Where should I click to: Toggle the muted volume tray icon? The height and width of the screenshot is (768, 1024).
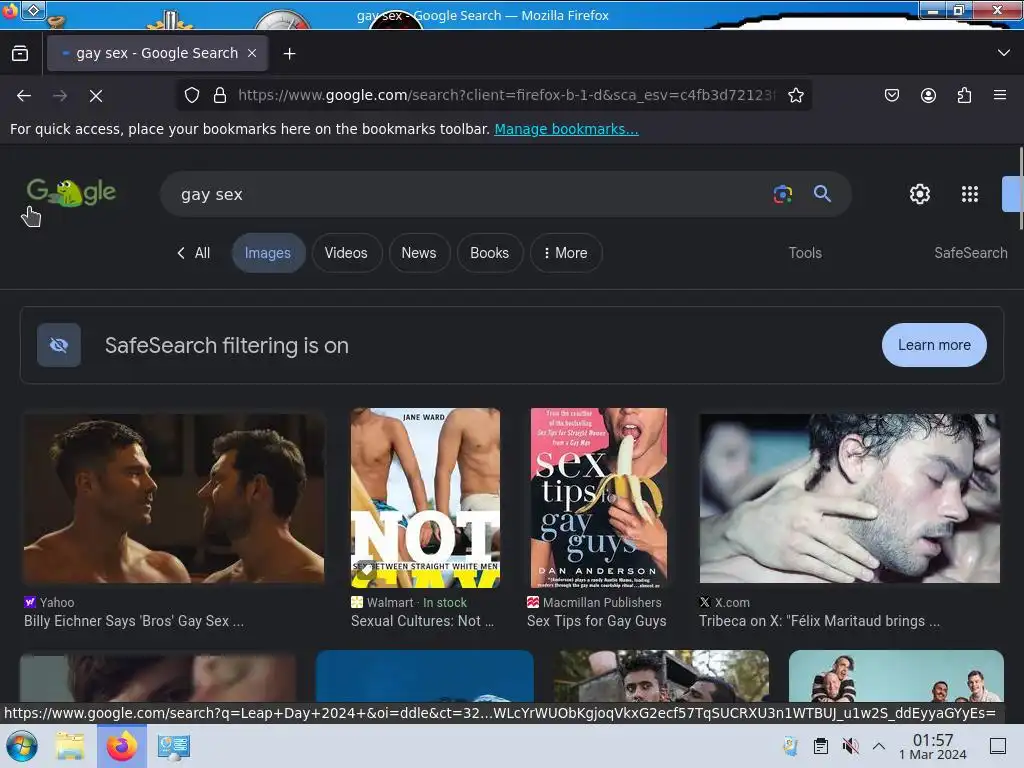click(850, 746)
